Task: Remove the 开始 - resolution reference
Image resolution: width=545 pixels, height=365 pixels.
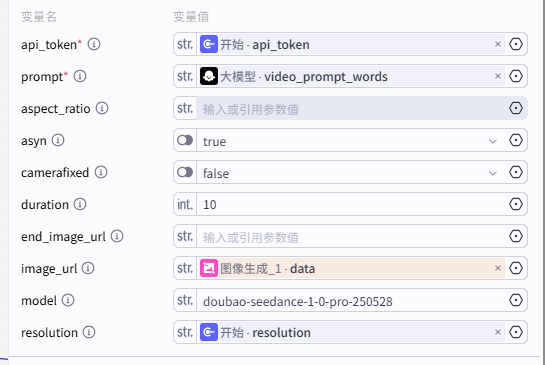Action: [x=498, y=332]
